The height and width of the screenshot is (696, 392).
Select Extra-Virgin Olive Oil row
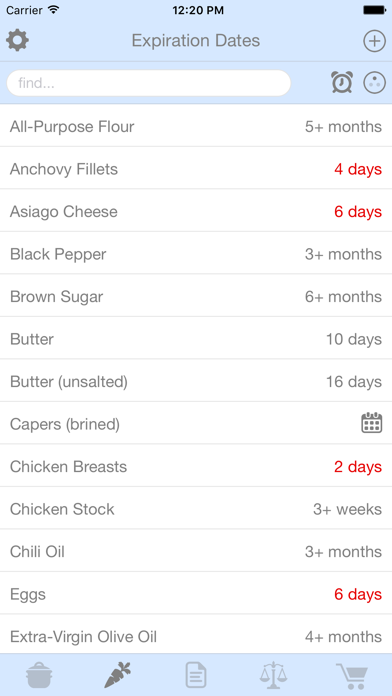point(196,637)
